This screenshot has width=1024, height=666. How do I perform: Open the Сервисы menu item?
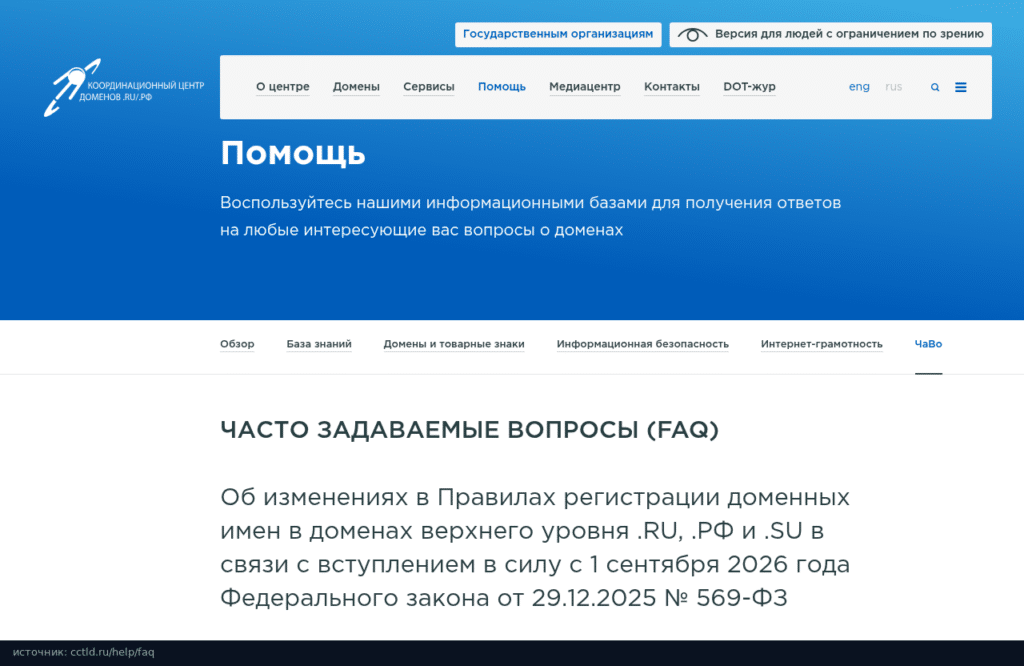[428, 87]
